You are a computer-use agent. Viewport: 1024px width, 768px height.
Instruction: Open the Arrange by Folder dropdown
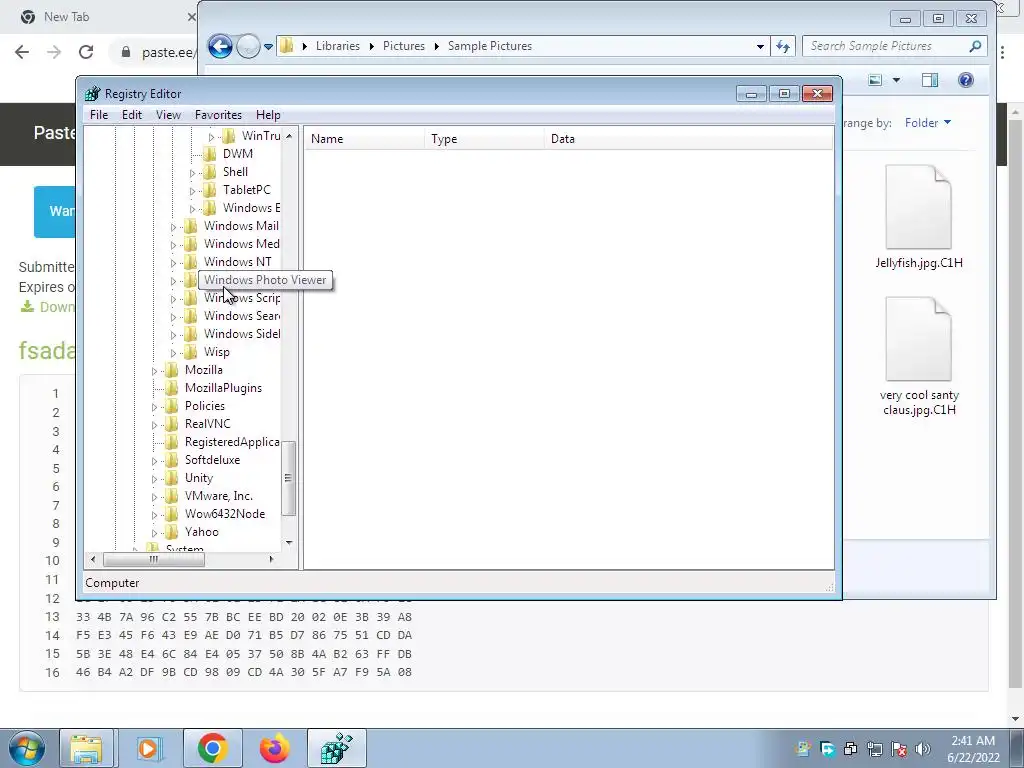pyautogui.click(x=927, y=123)
